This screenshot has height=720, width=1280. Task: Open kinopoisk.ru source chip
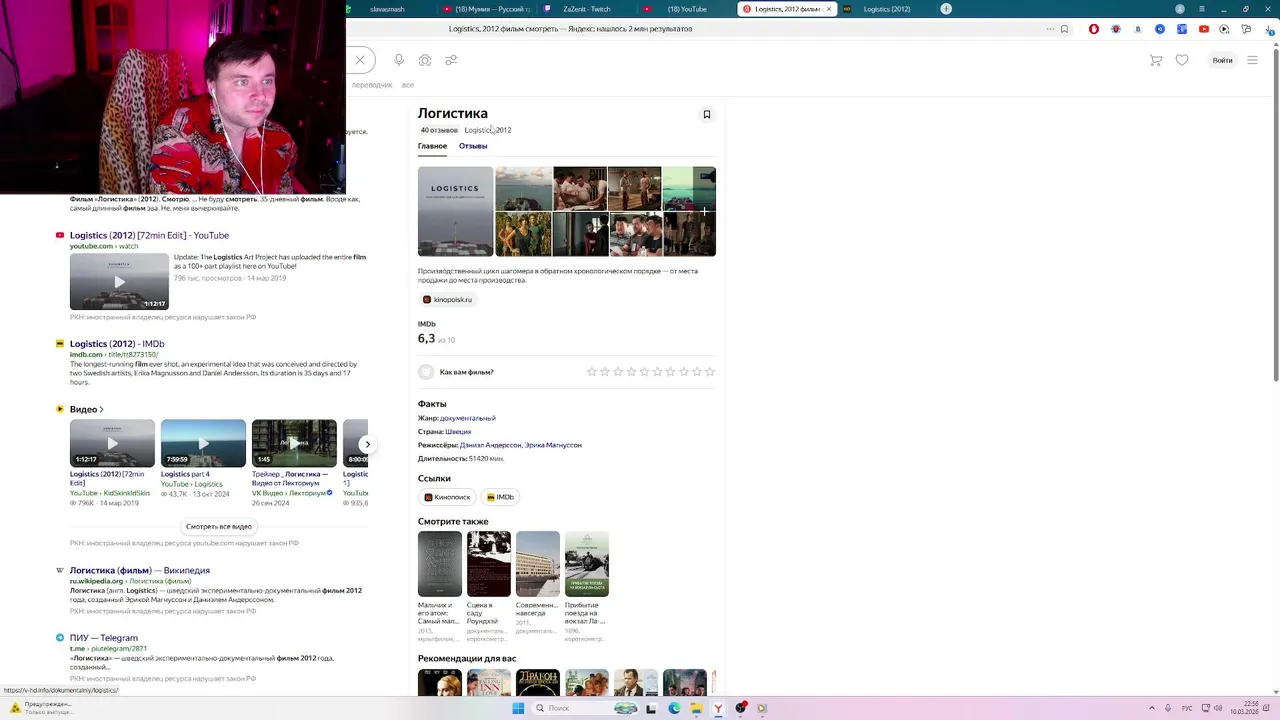coord(447,299)
